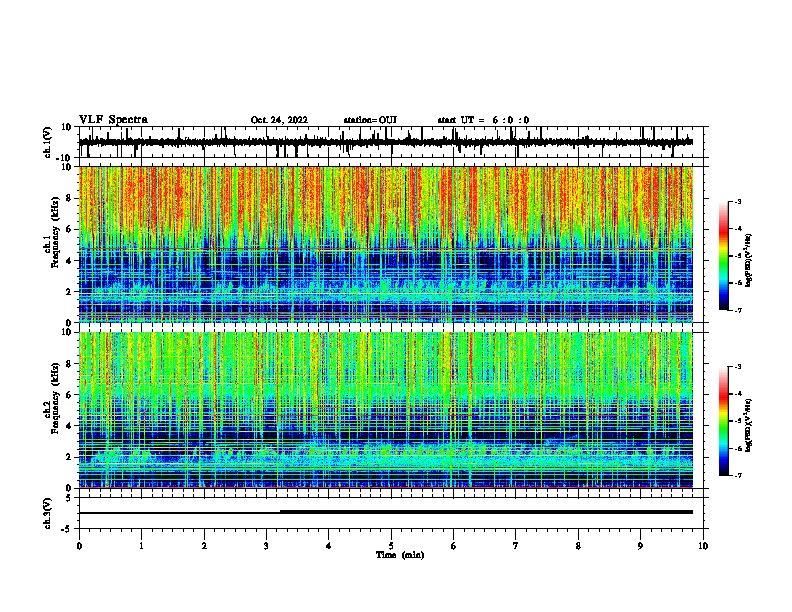This screenshot has width=792, height=612.
Task: Click the '9' tick on the time axis
Action: [640, 546]
